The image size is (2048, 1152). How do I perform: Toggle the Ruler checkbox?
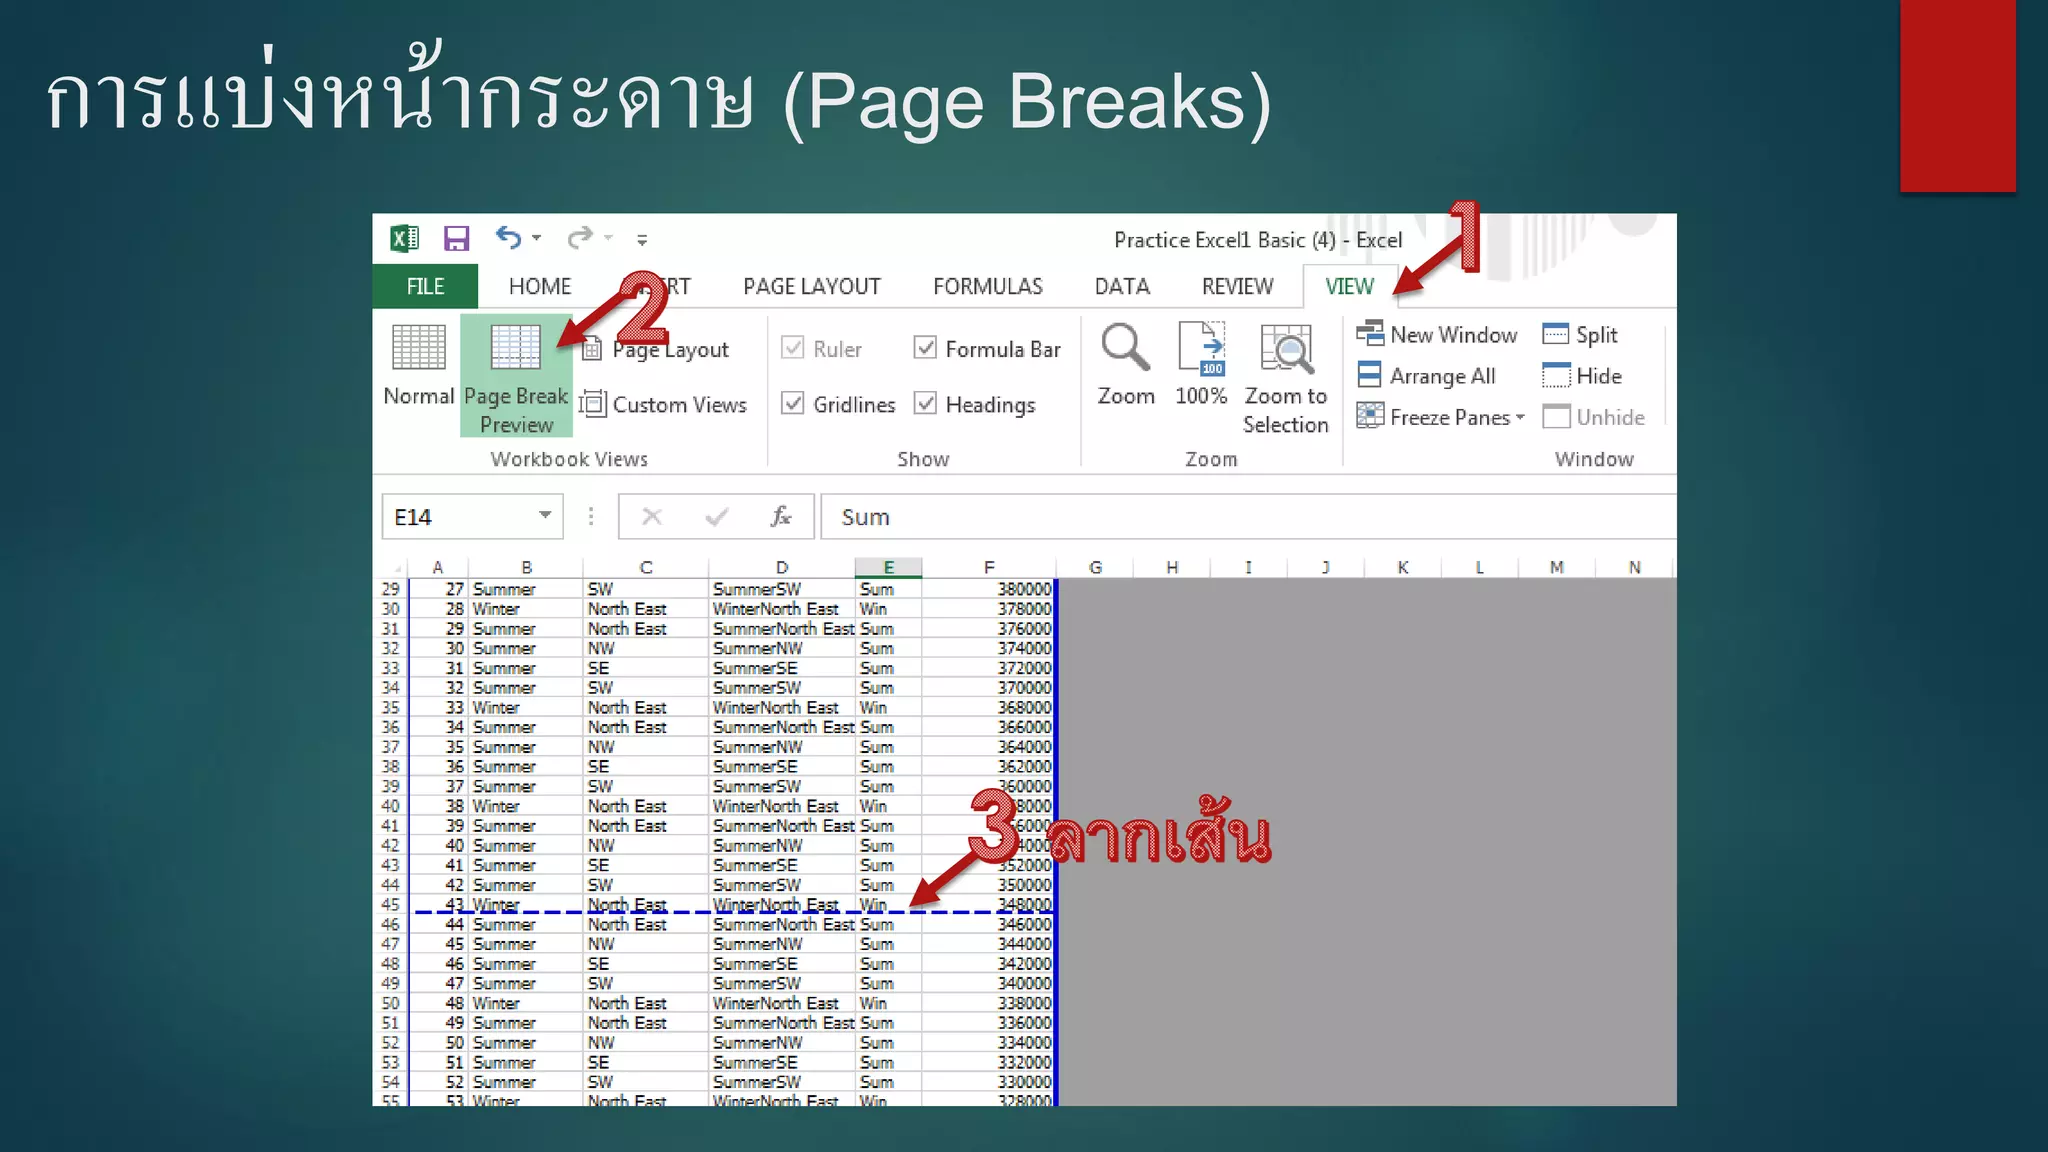(793, 348)
